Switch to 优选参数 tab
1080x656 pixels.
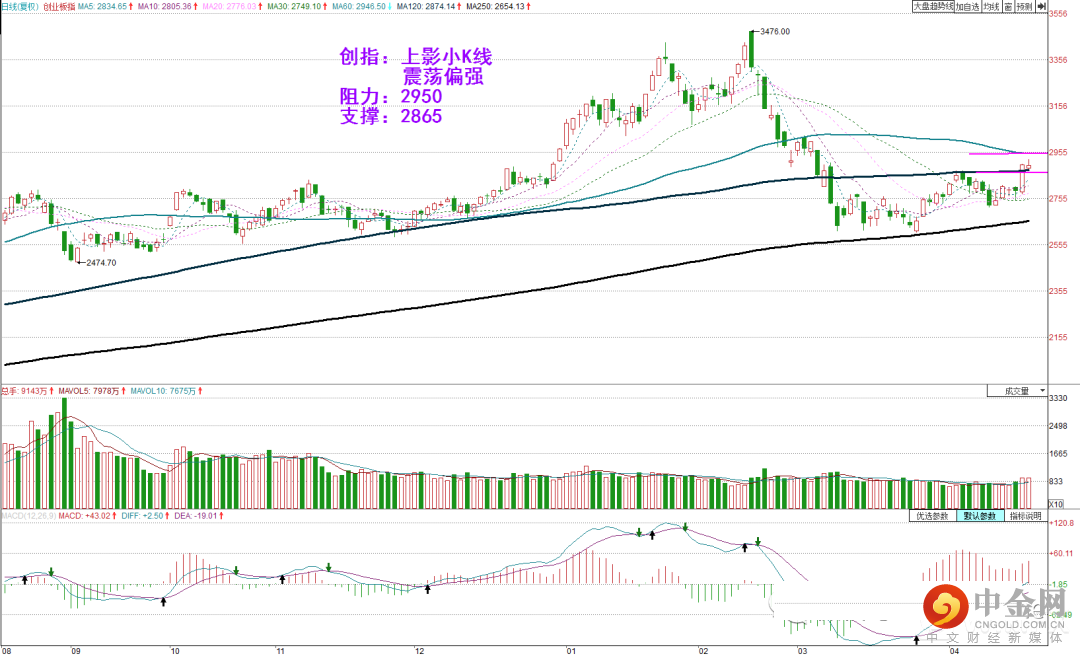click(932, 515)
